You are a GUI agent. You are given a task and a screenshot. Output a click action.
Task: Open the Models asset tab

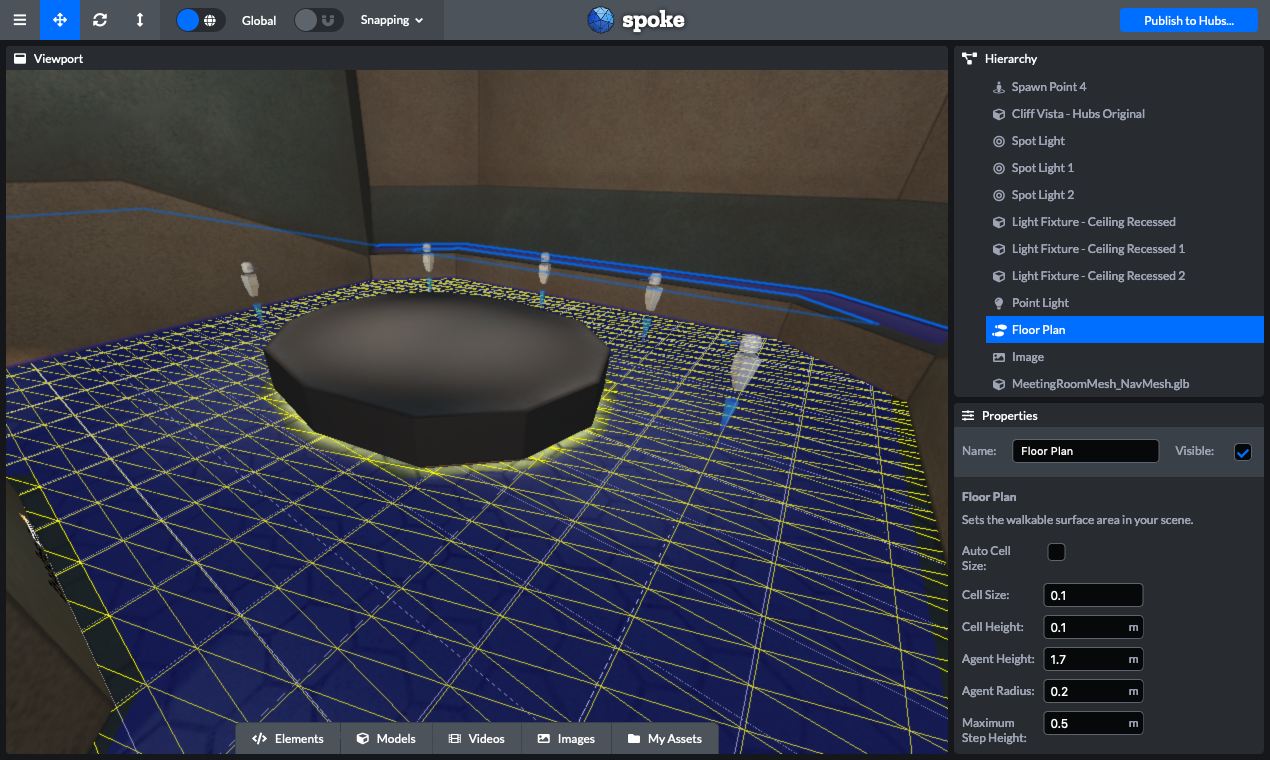(386, 739)
